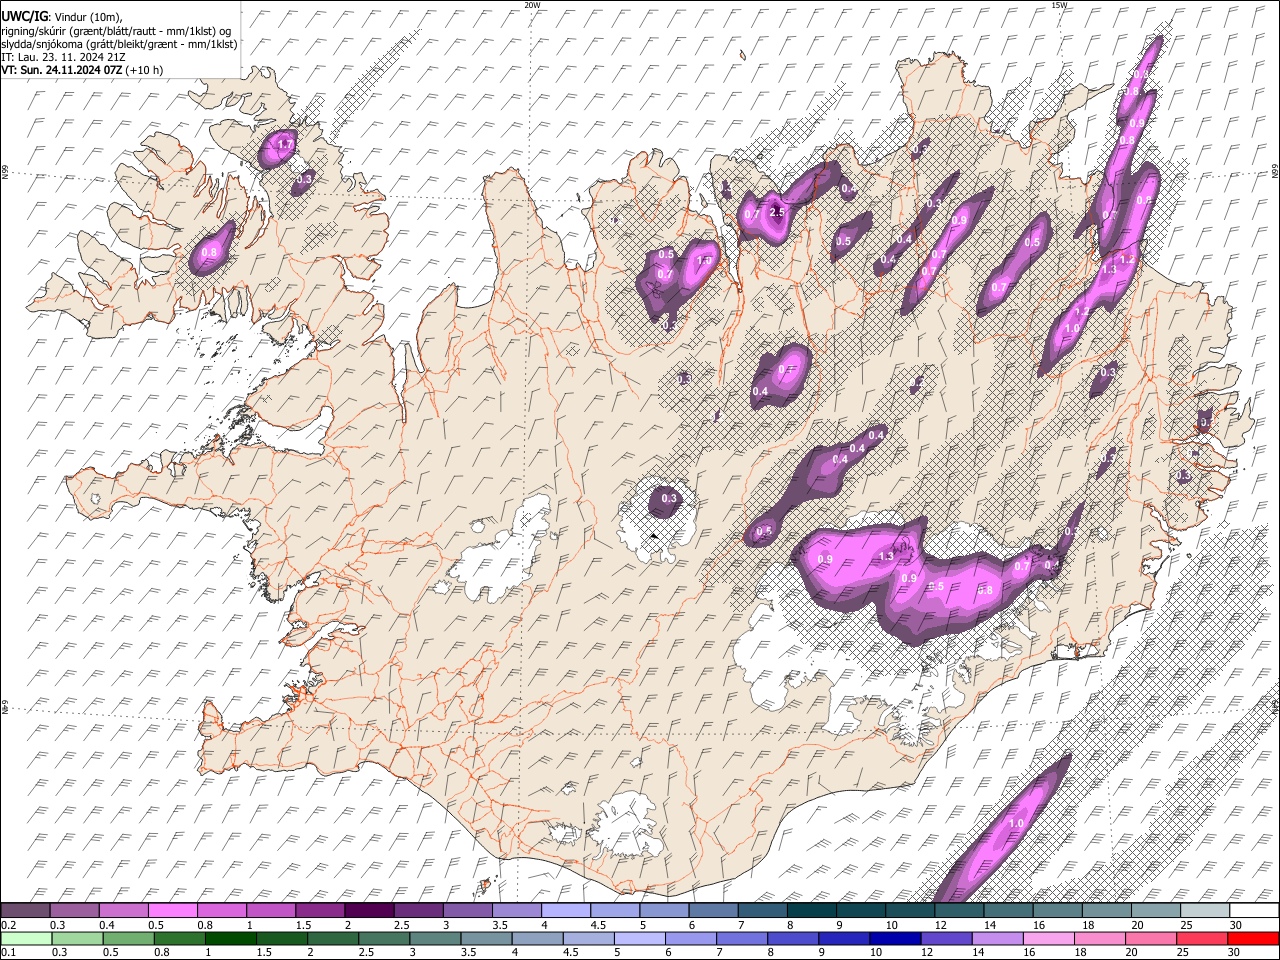Pick the 2.5 grey-green swatch, lower legend row
Screen dimensions: 1280x960
[383, 938]
